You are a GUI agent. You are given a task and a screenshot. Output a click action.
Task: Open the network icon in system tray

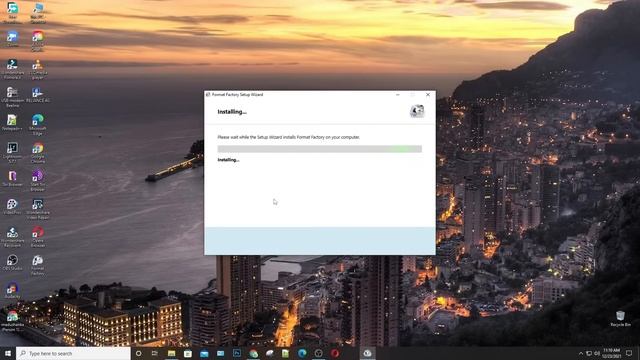click(x=589, y=353)
